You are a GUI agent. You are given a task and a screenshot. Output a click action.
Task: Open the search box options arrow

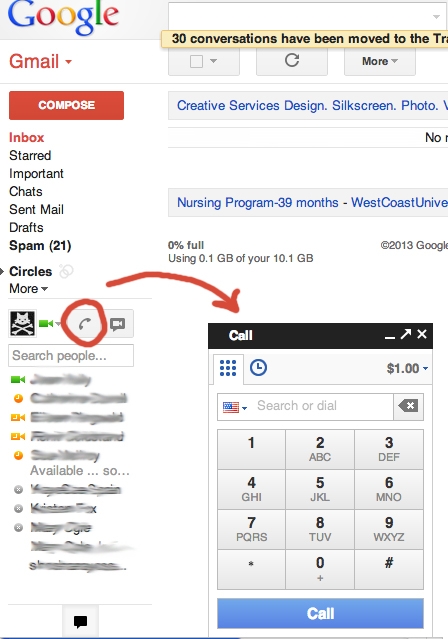click(x=436, y=17)
